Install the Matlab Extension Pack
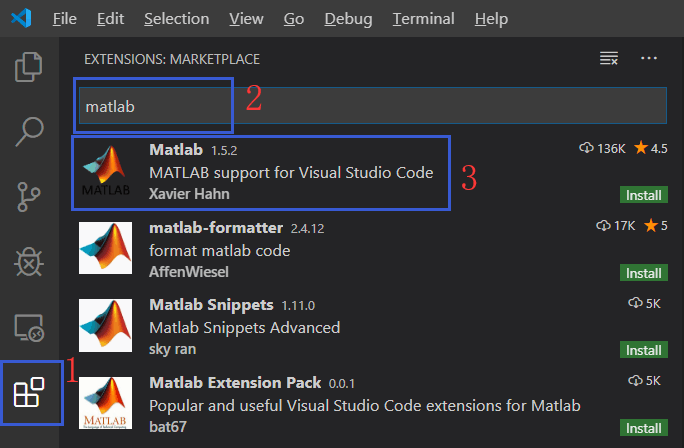This screenshot has height=448, width=684. (643, 428)
